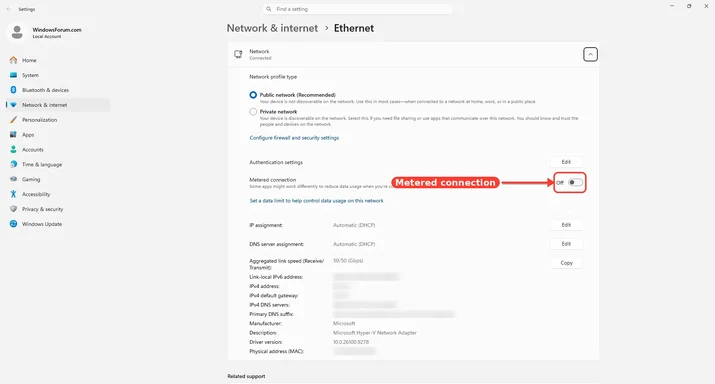
Task: Open the Gaming settings page
Action: coord(58,179)
